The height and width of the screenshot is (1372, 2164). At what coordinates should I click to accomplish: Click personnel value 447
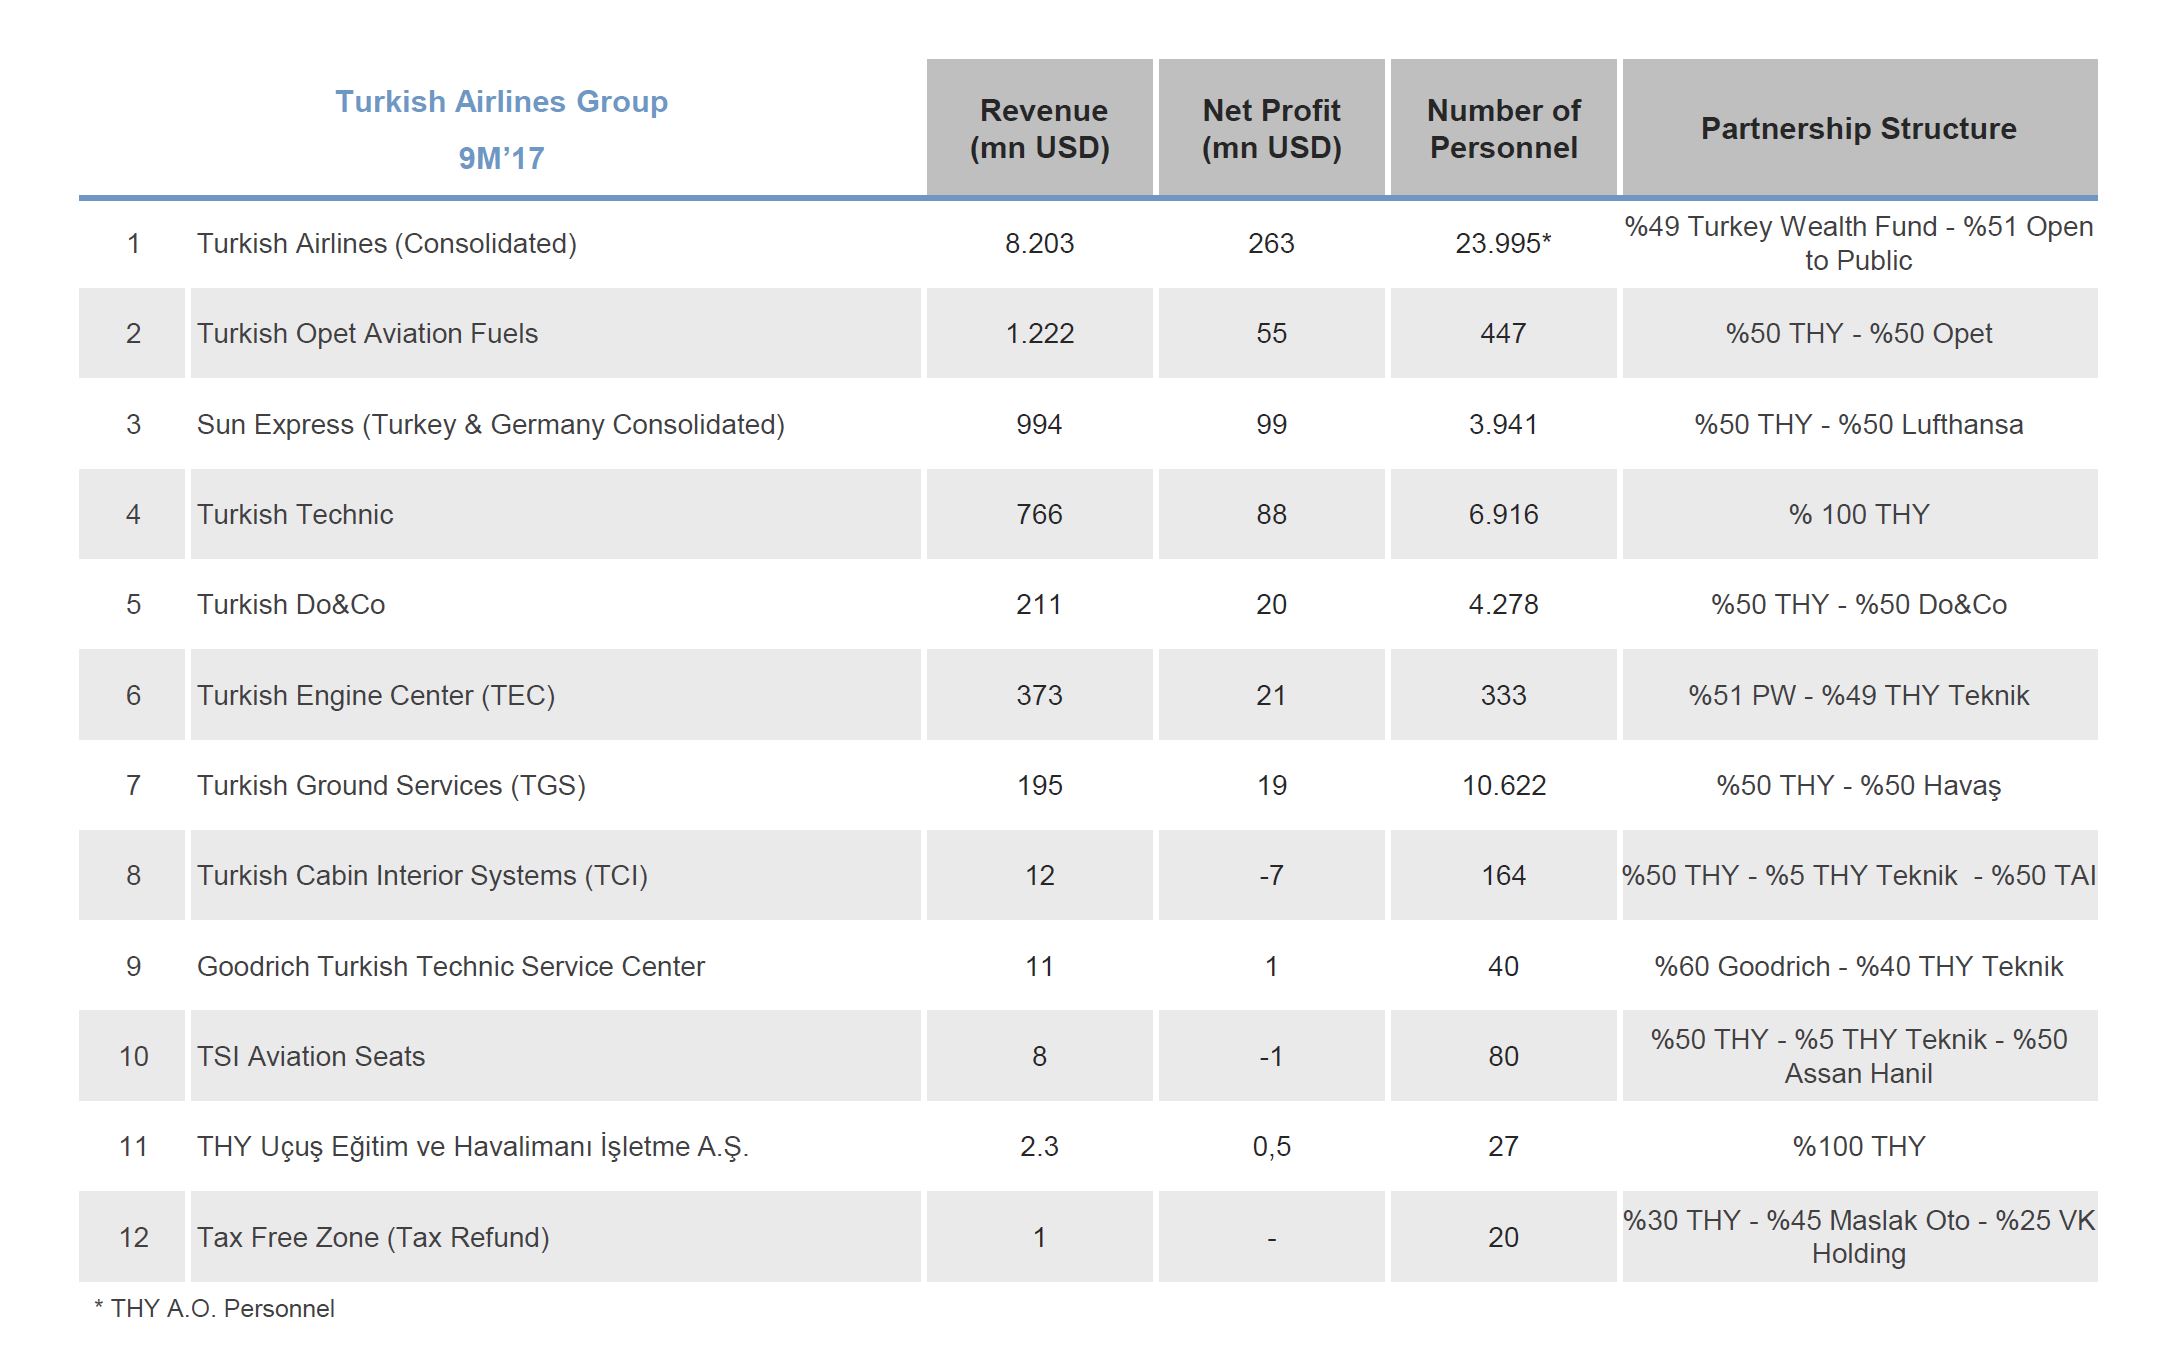[1504, 334]
